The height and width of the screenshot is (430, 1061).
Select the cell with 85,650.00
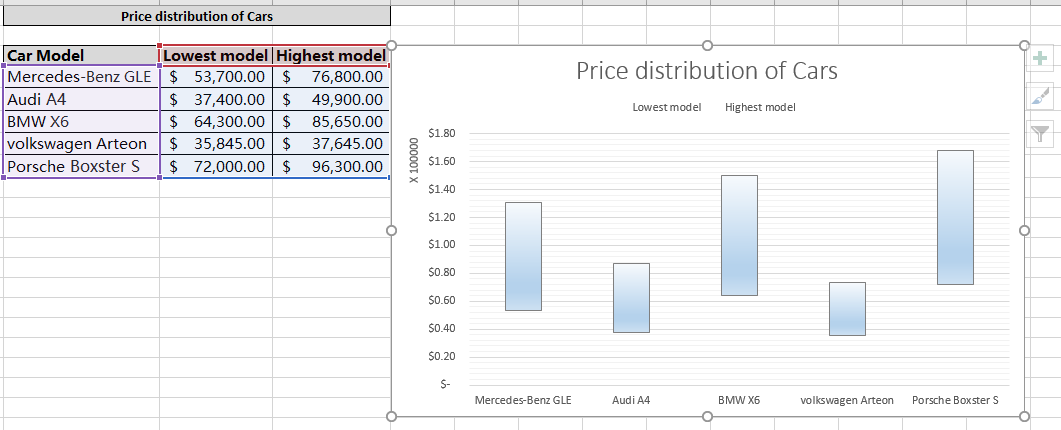(x=331, y=122)
